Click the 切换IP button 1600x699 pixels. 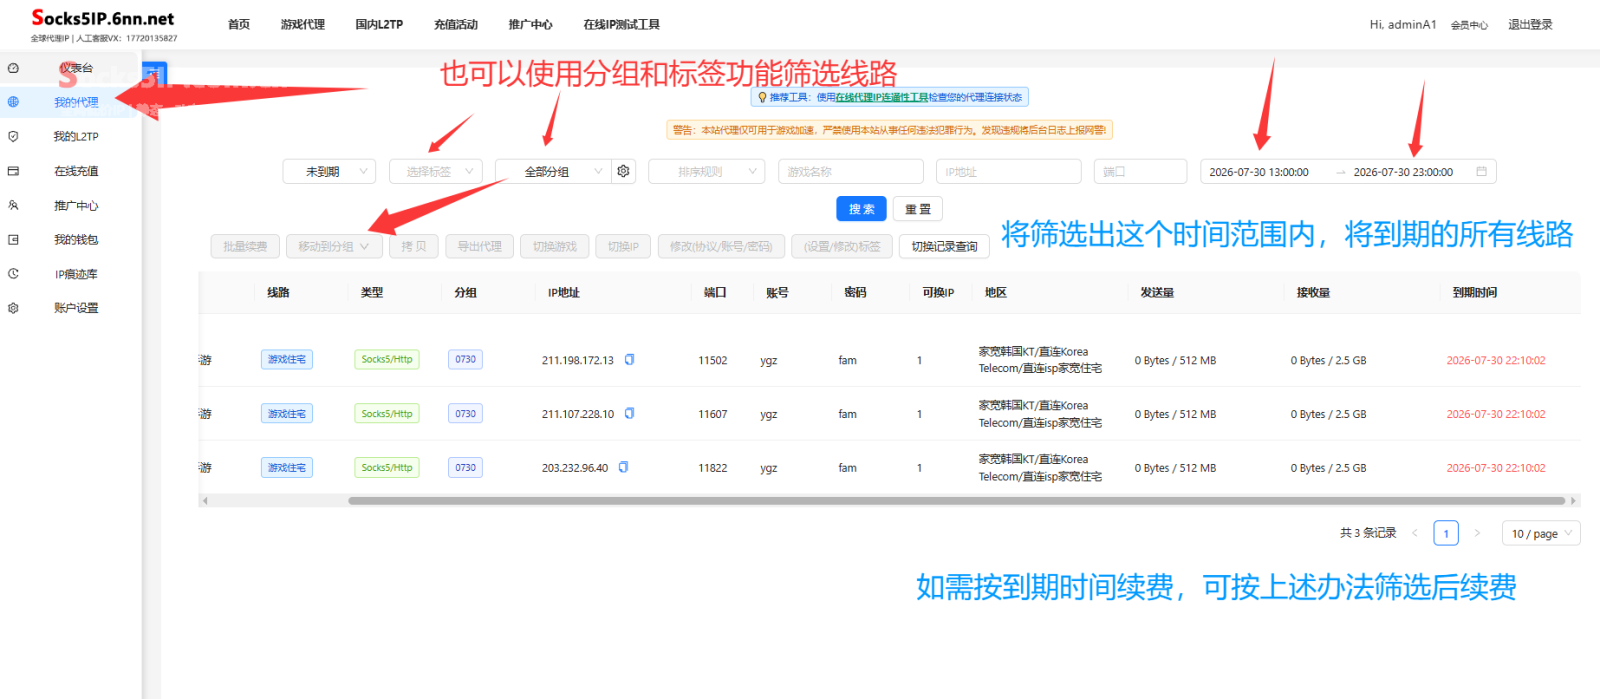pos(624,246)
